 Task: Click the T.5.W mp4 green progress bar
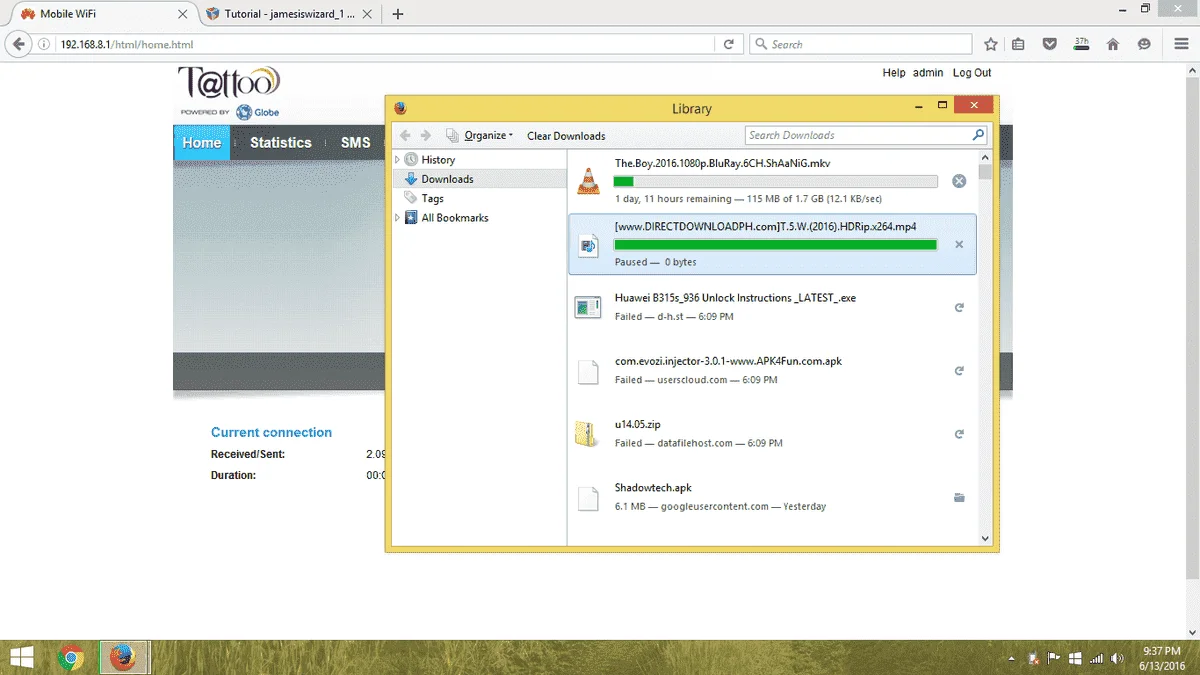pos(775,244)
